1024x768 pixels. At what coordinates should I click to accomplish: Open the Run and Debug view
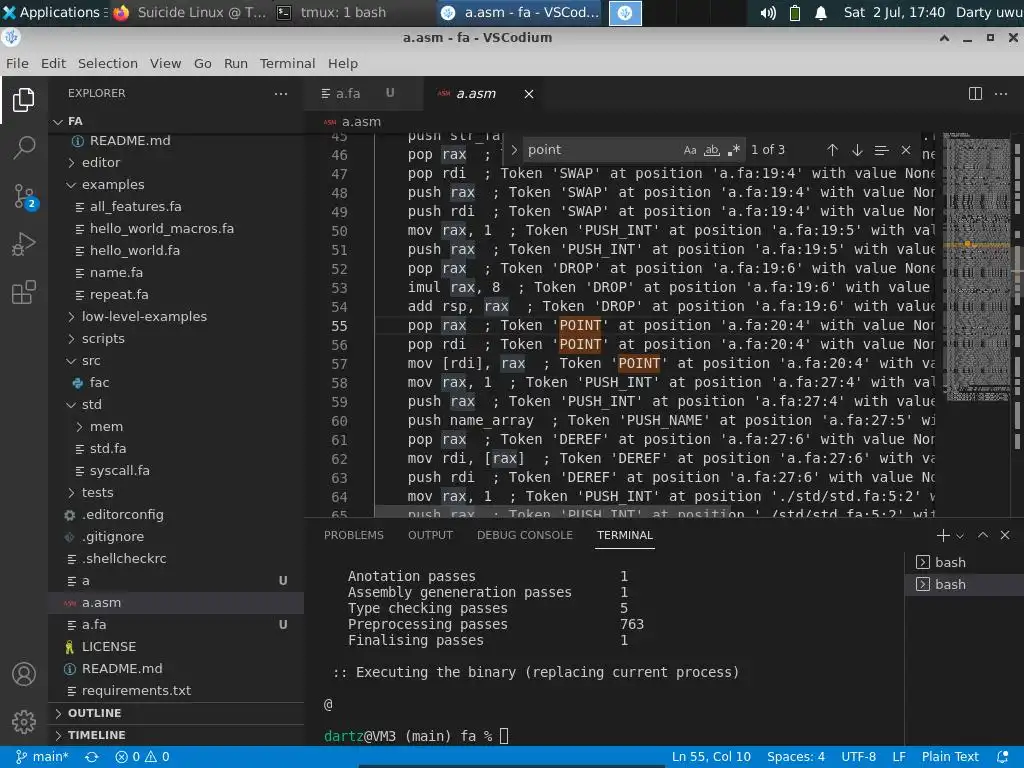click(24, 244)
